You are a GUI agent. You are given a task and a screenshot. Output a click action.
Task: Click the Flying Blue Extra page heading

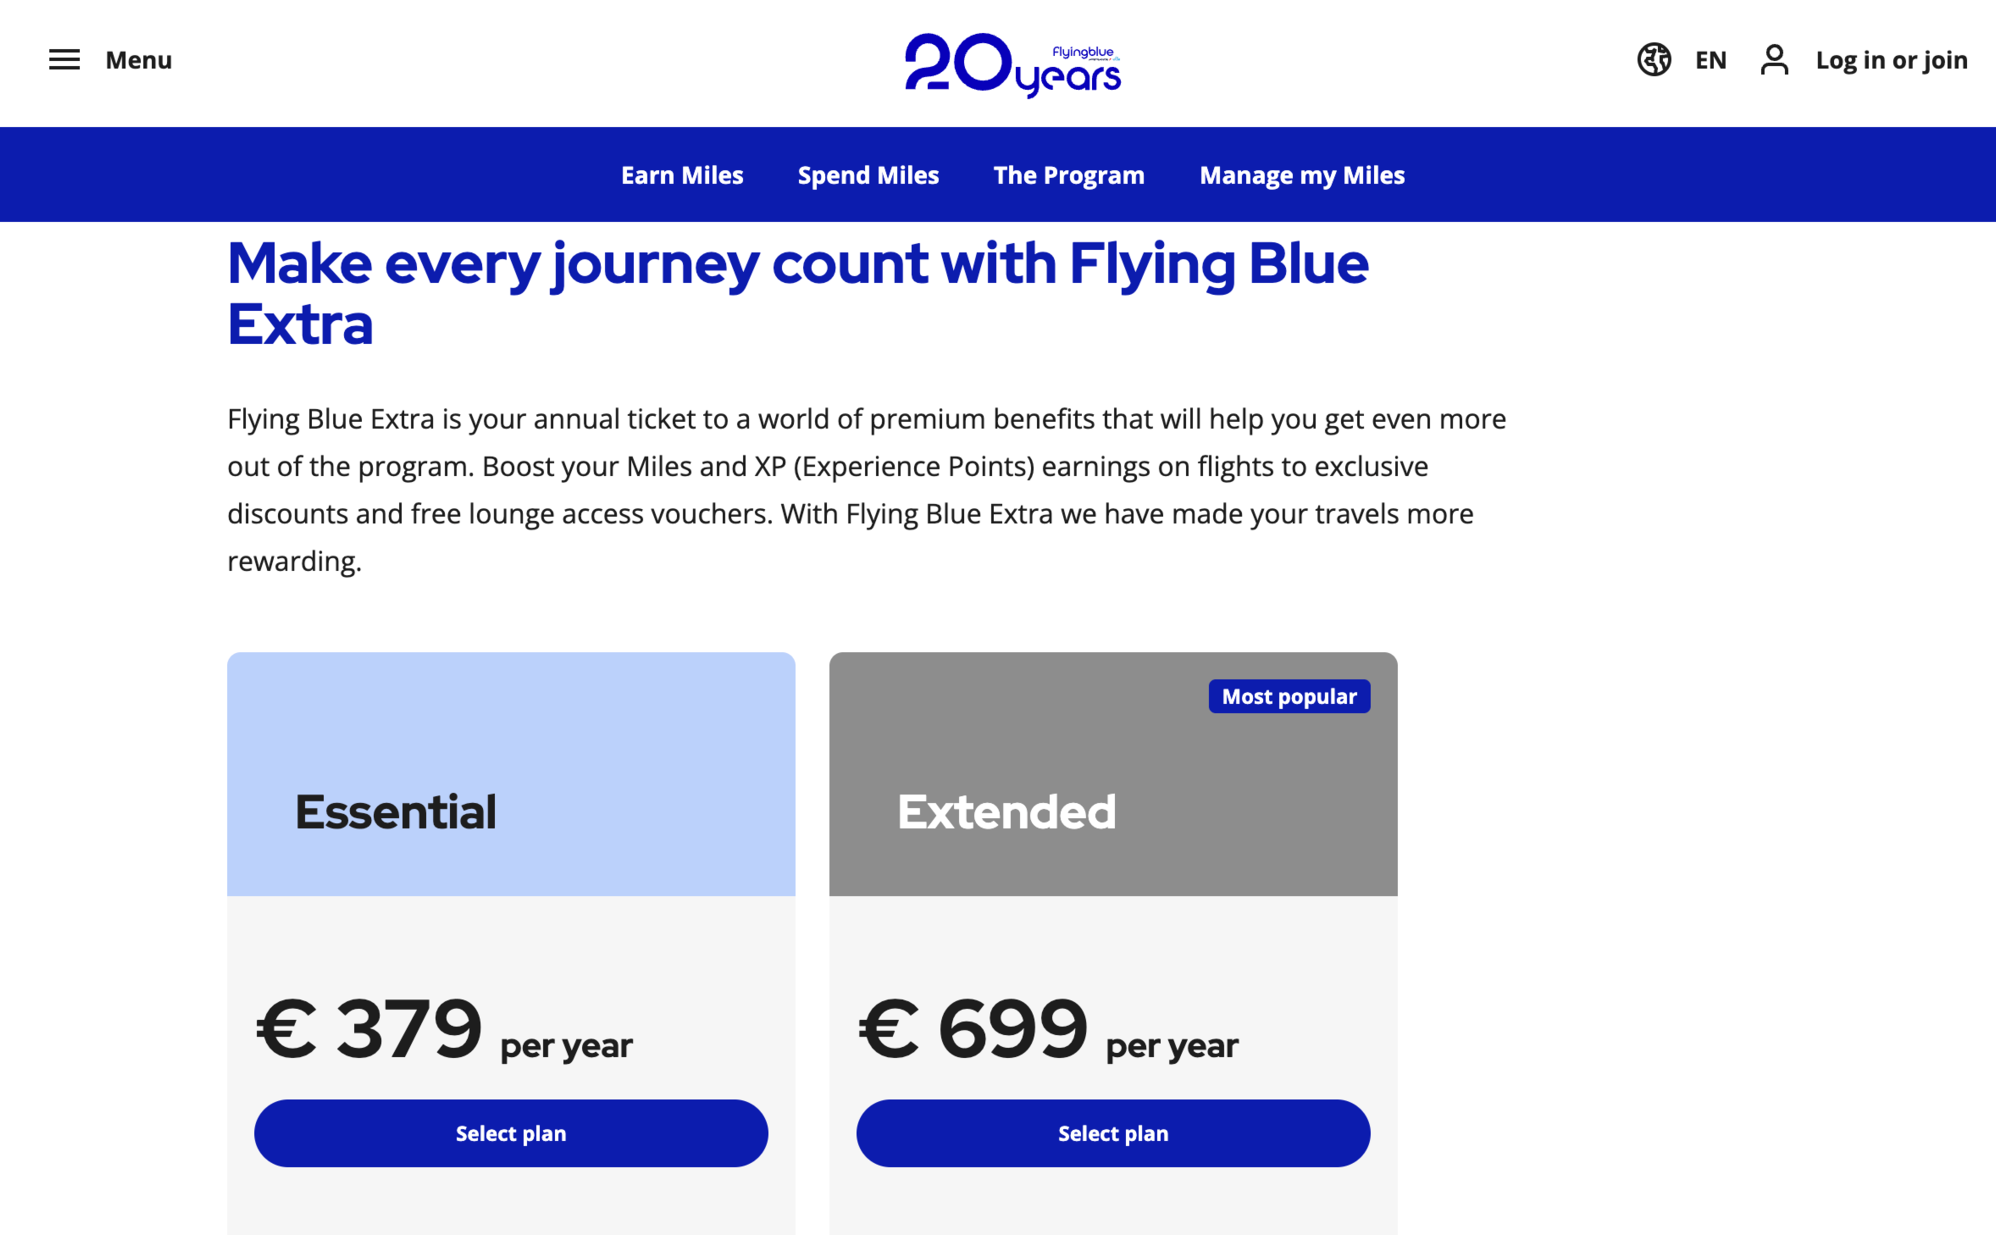[x=797, y=293]
